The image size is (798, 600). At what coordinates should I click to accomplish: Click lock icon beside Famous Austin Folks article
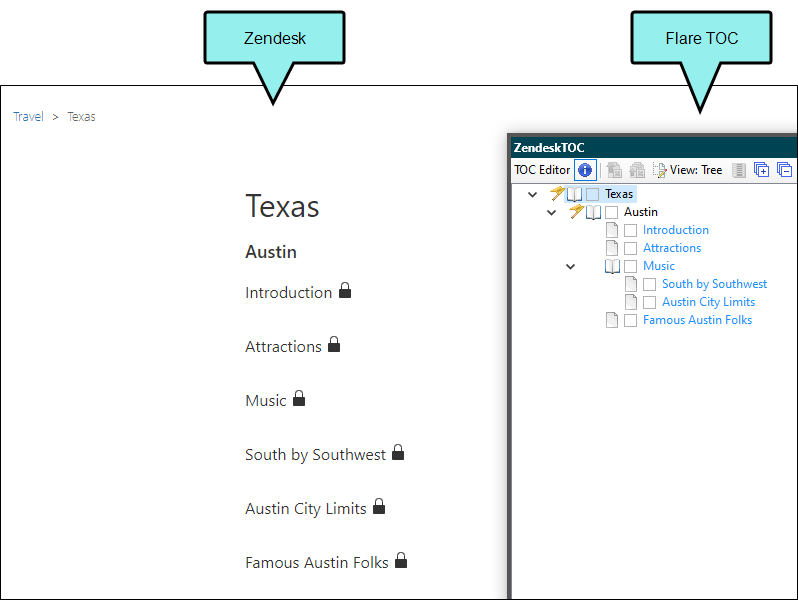point(401,560)
